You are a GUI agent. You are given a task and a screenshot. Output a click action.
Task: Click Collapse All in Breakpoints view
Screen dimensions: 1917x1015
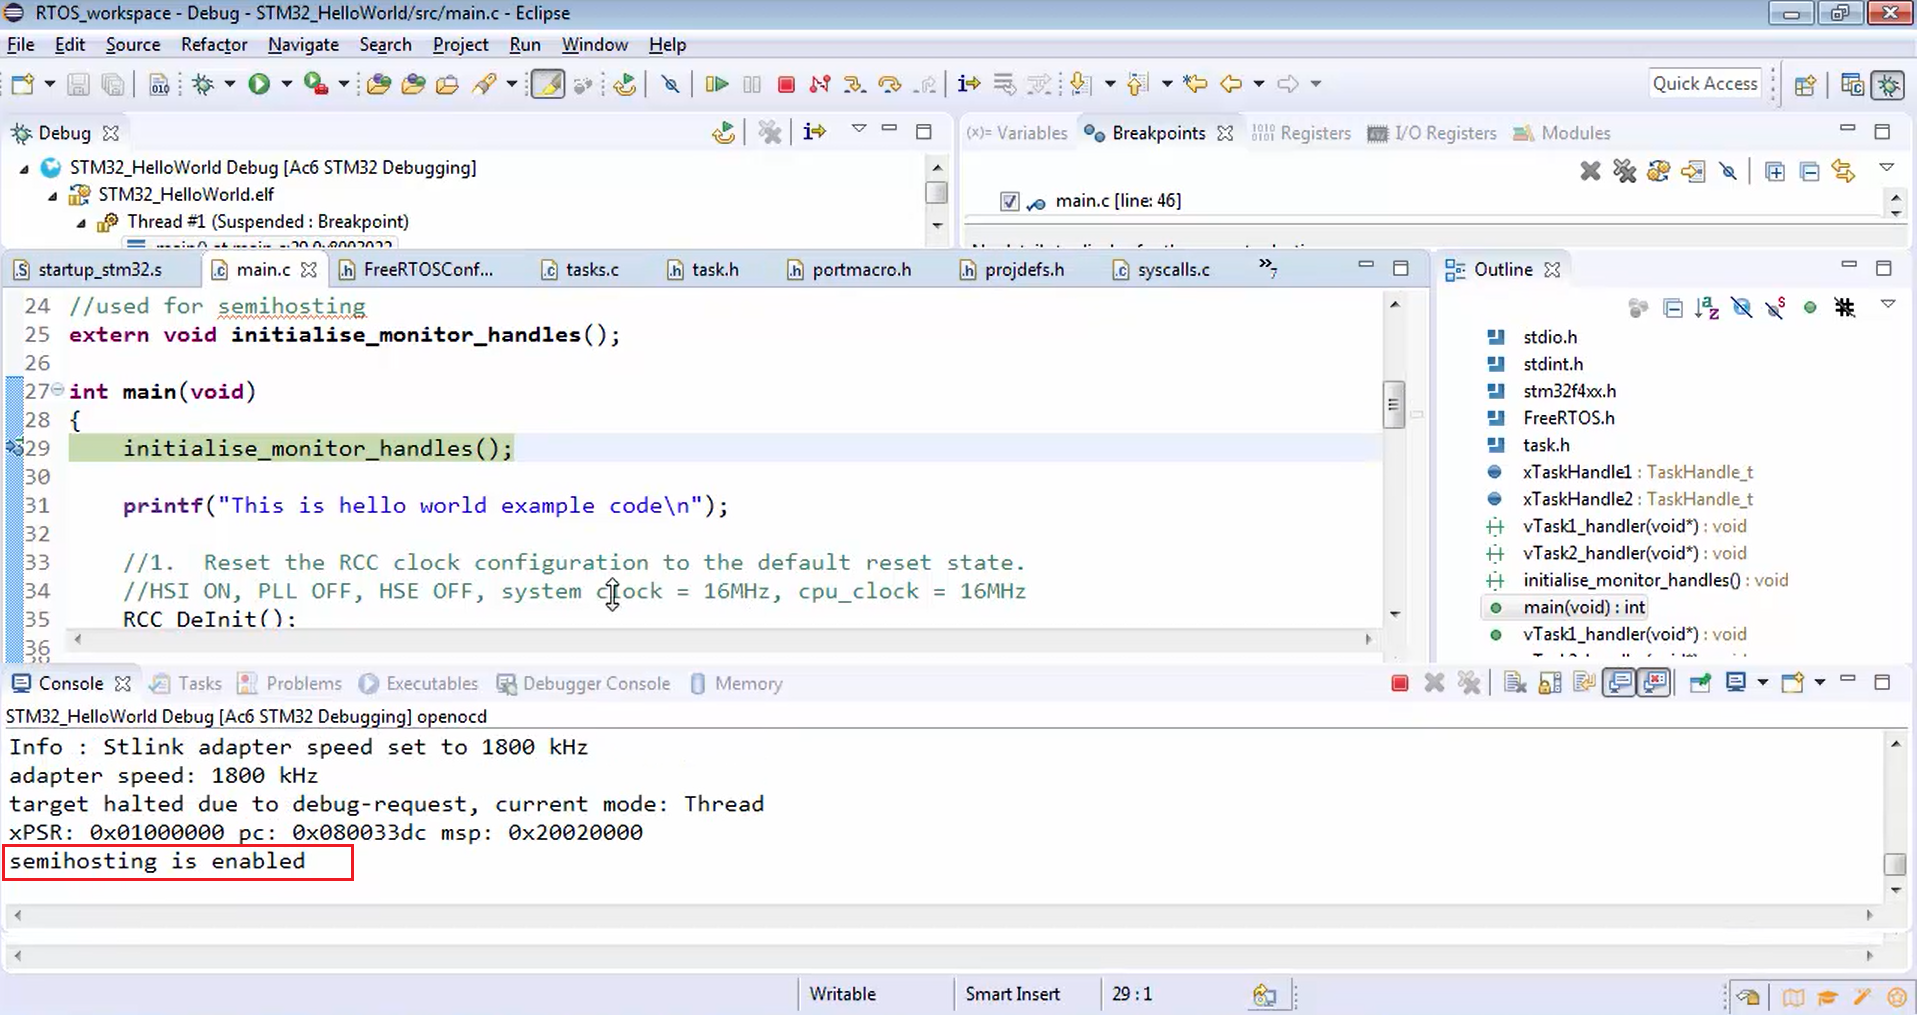tap(1809, 171)
